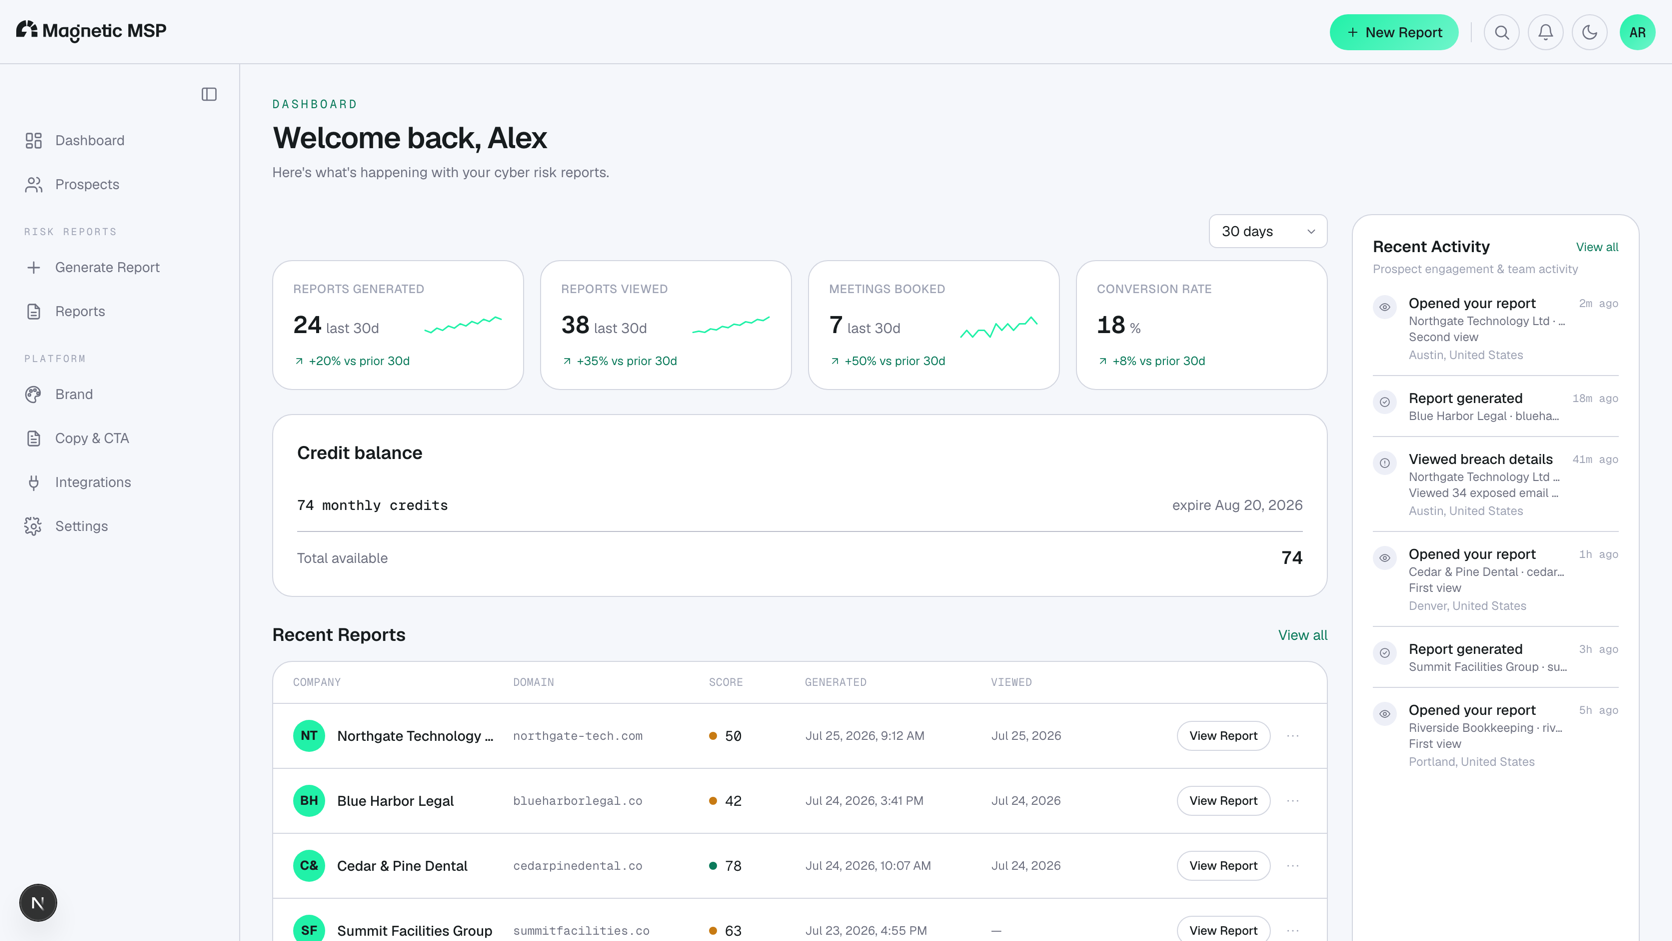Click the Magnetic MSP logo

[x=91, y=31]
